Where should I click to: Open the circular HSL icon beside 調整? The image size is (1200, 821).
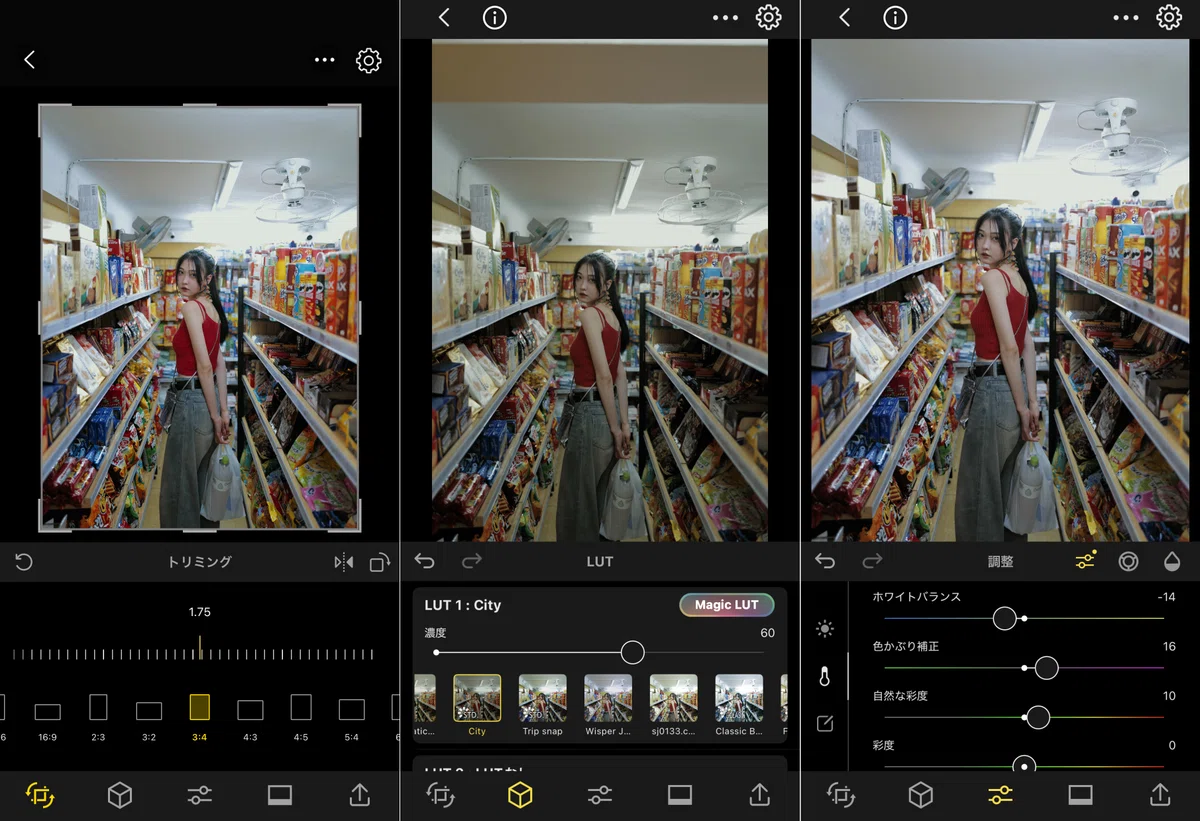click(1128, 562)
